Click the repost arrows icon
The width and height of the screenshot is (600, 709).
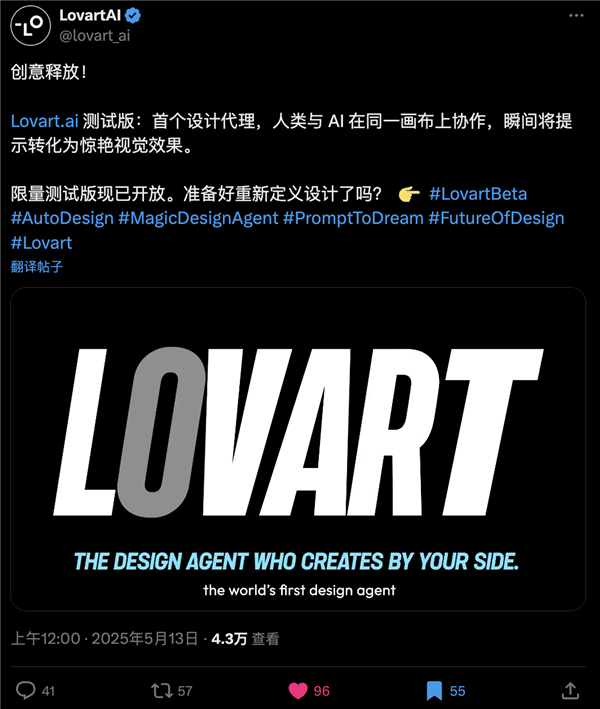(x=161, y=690)
